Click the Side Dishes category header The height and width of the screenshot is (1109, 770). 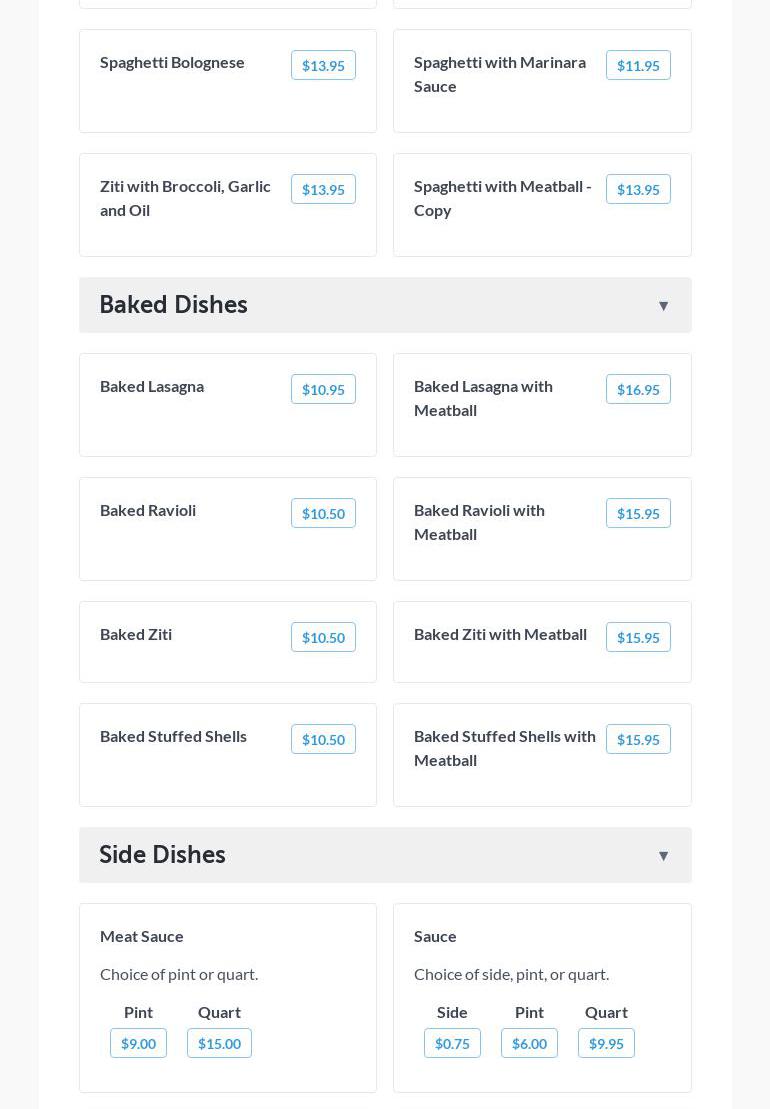tap(163, 855)
